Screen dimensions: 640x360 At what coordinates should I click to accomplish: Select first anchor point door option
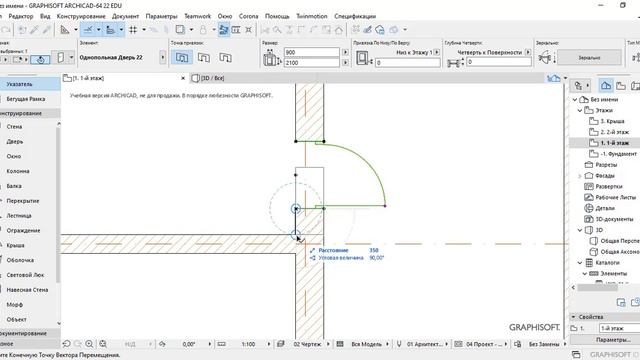pos(182,58)
